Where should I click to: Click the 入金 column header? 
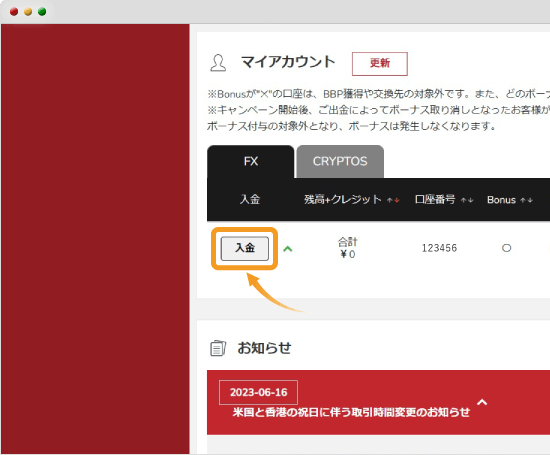tap(250, 199)
